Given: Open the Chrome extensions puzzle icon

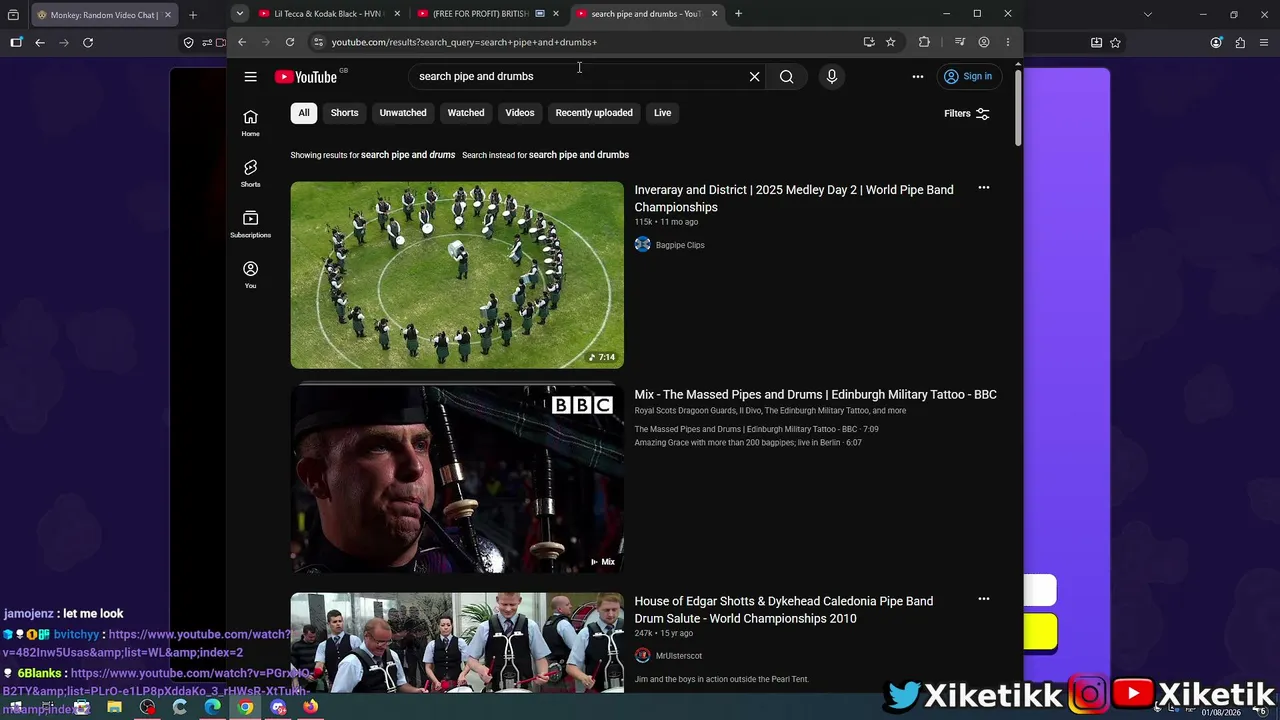Looking at the screenshot, I should coord(924,42).
